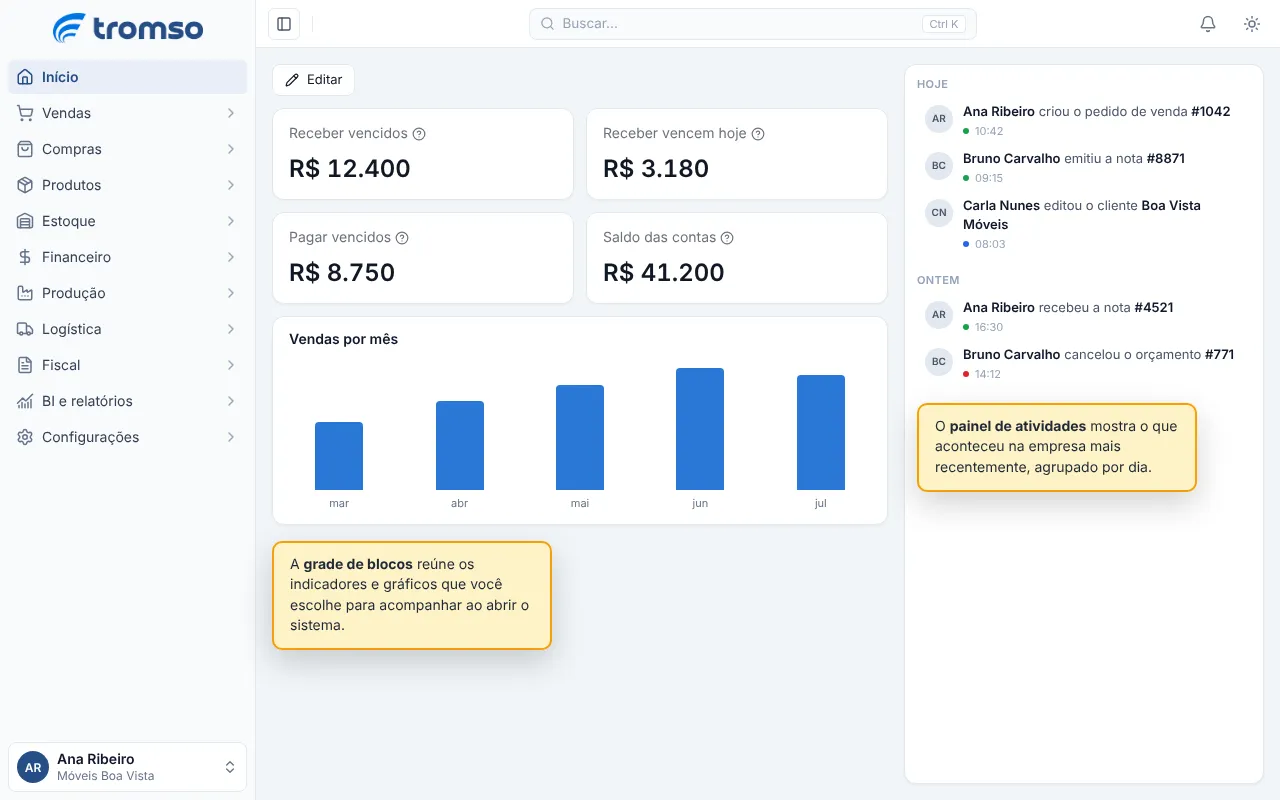Click Bruno Carvalho's avatar on nota #8871 entry

(939, 166)
